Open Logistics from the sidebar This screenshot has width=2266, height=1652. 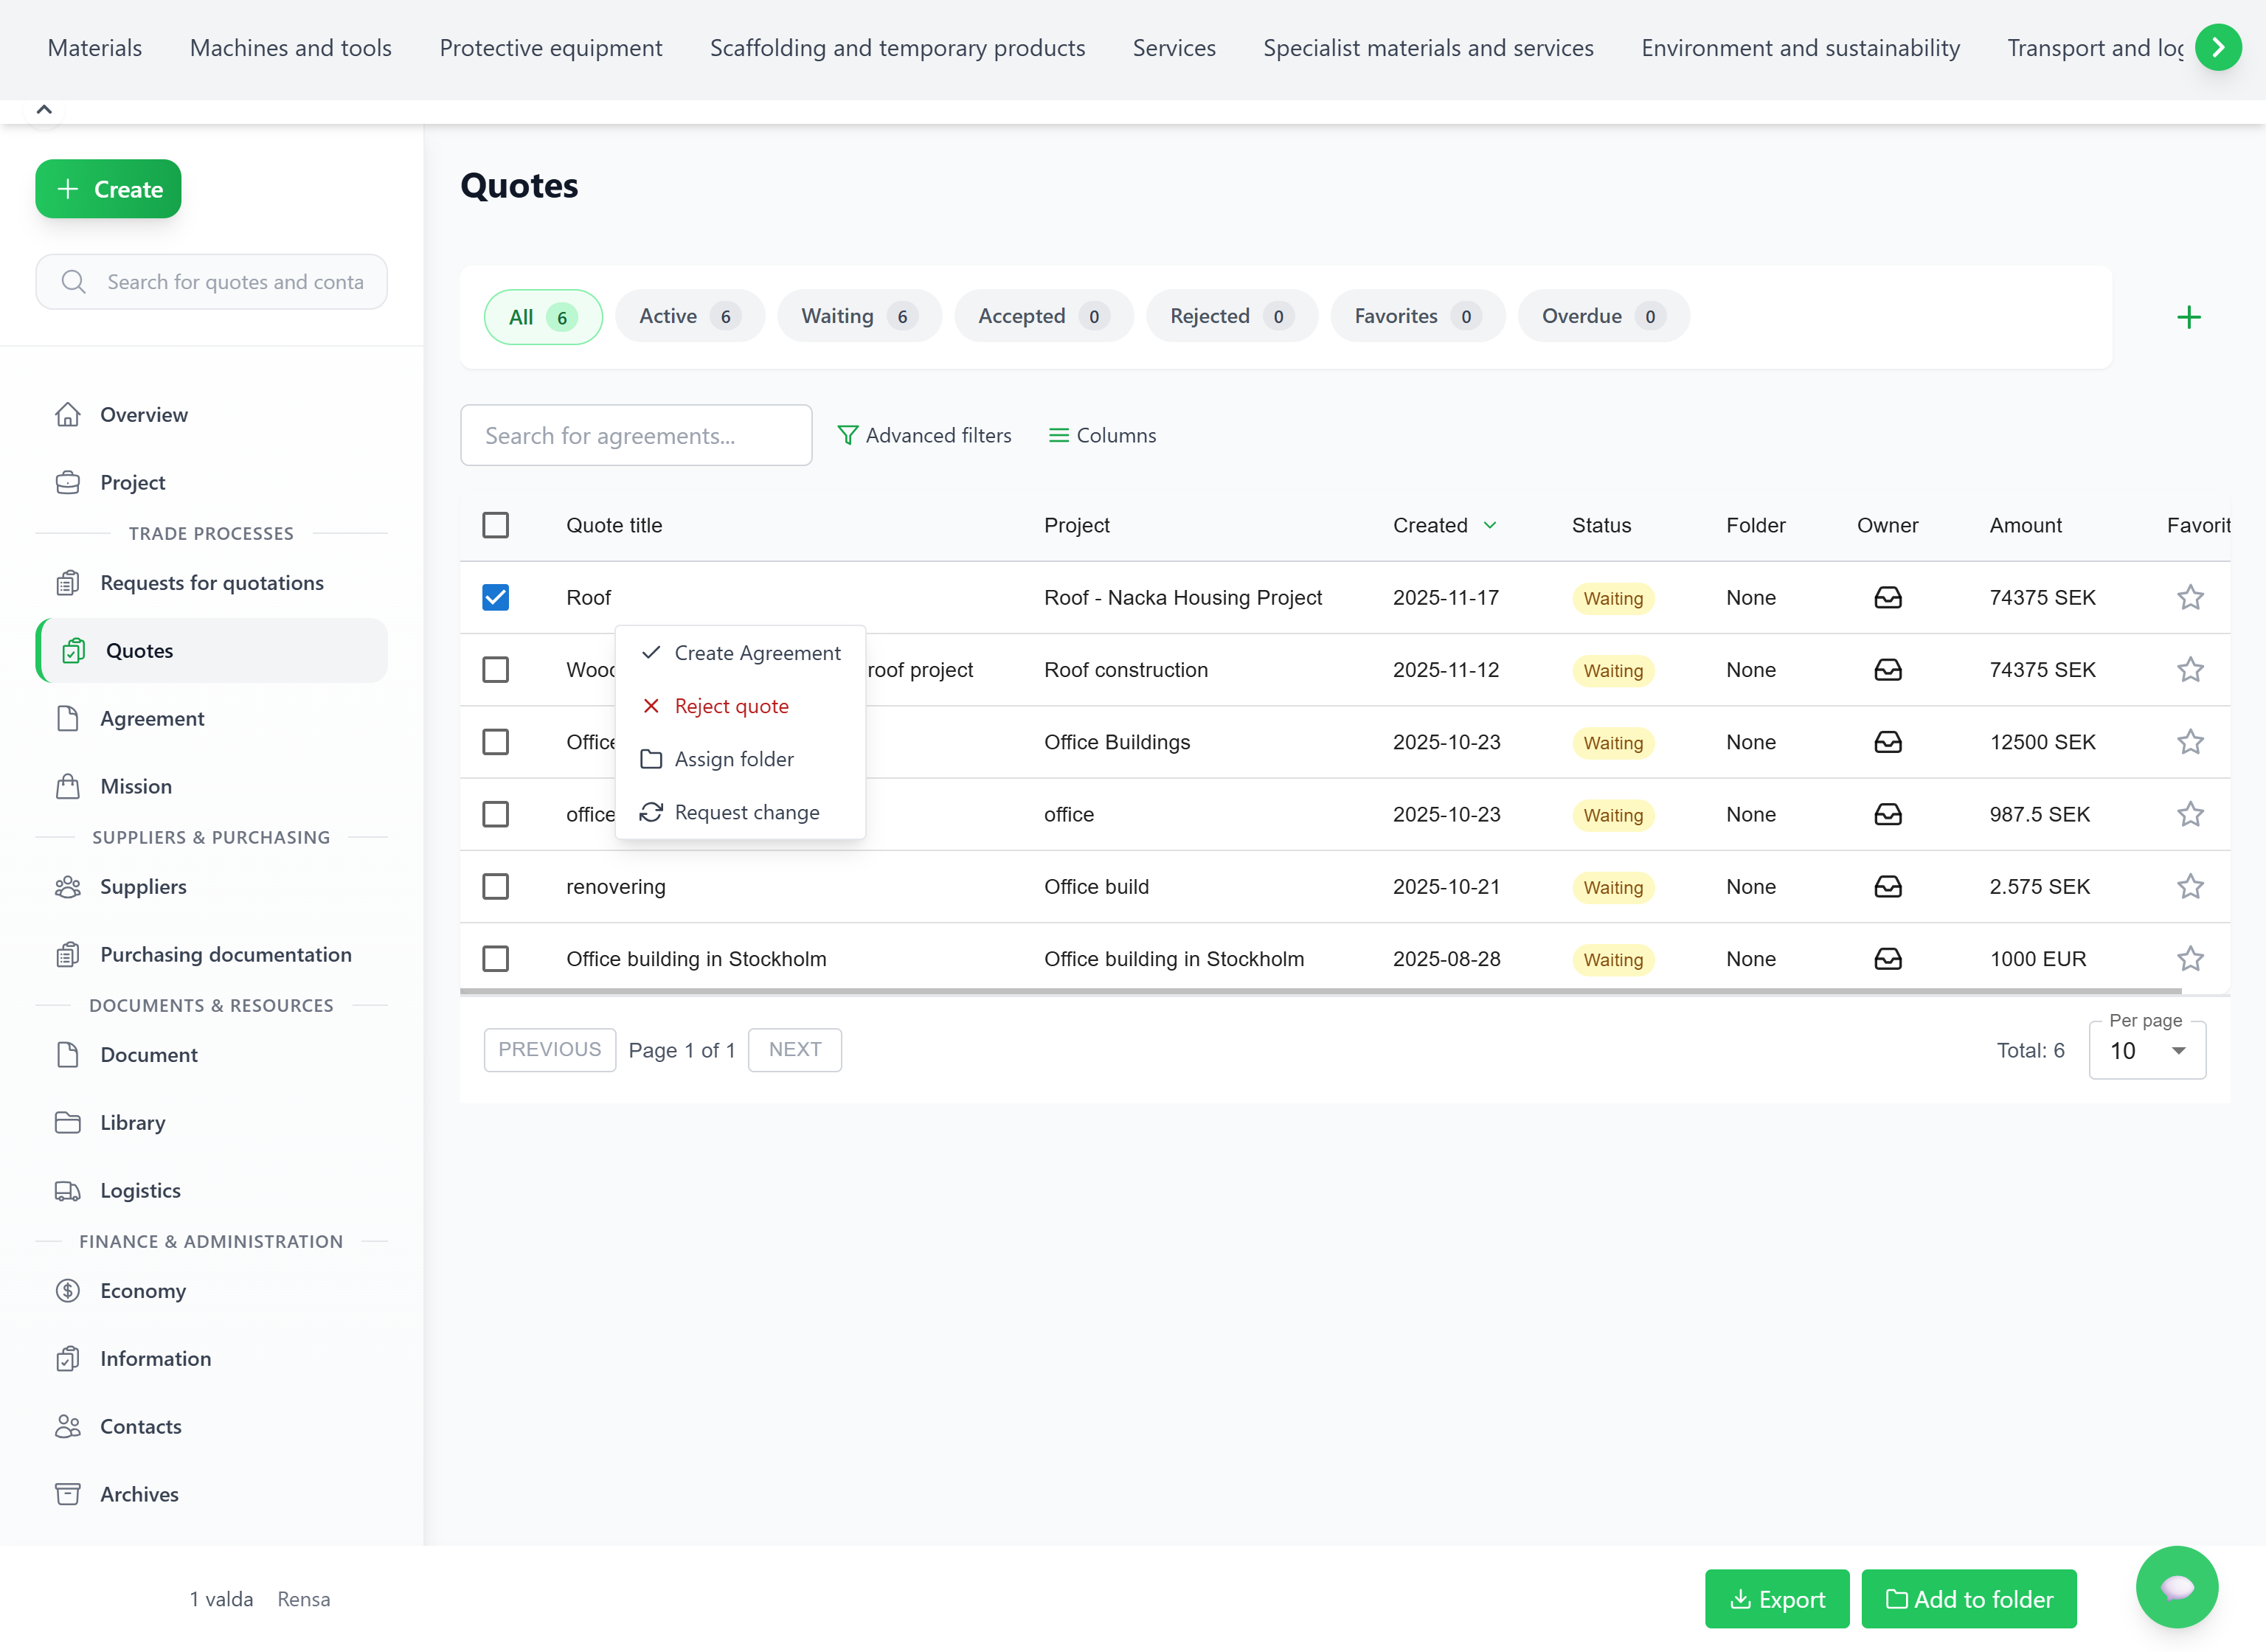click(x=140, y=1190)
